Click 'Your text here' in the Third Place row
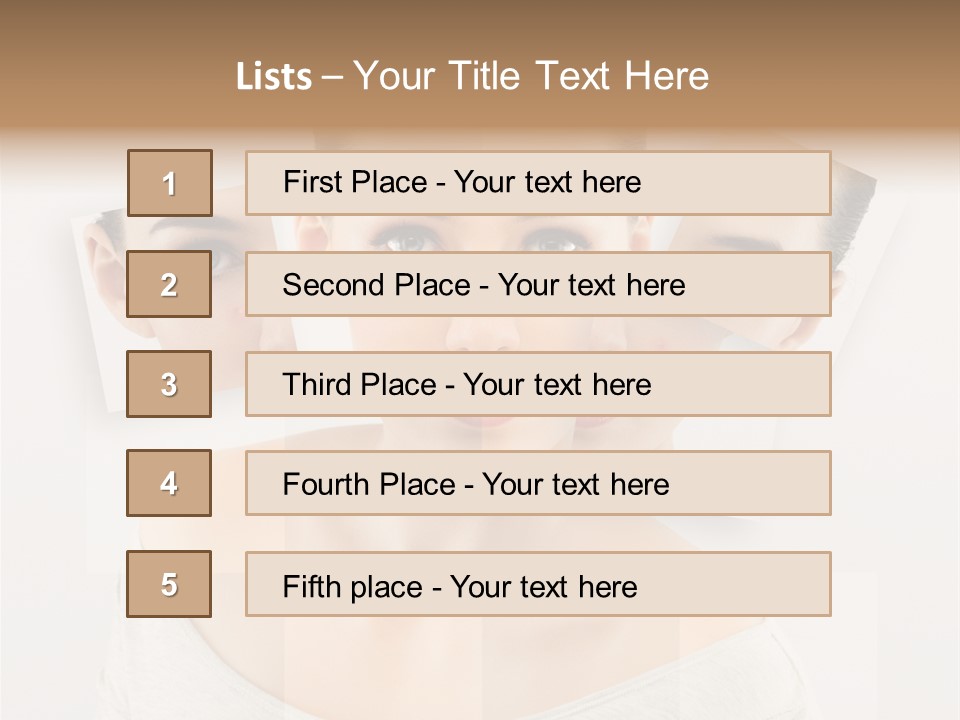 (557, 385)
